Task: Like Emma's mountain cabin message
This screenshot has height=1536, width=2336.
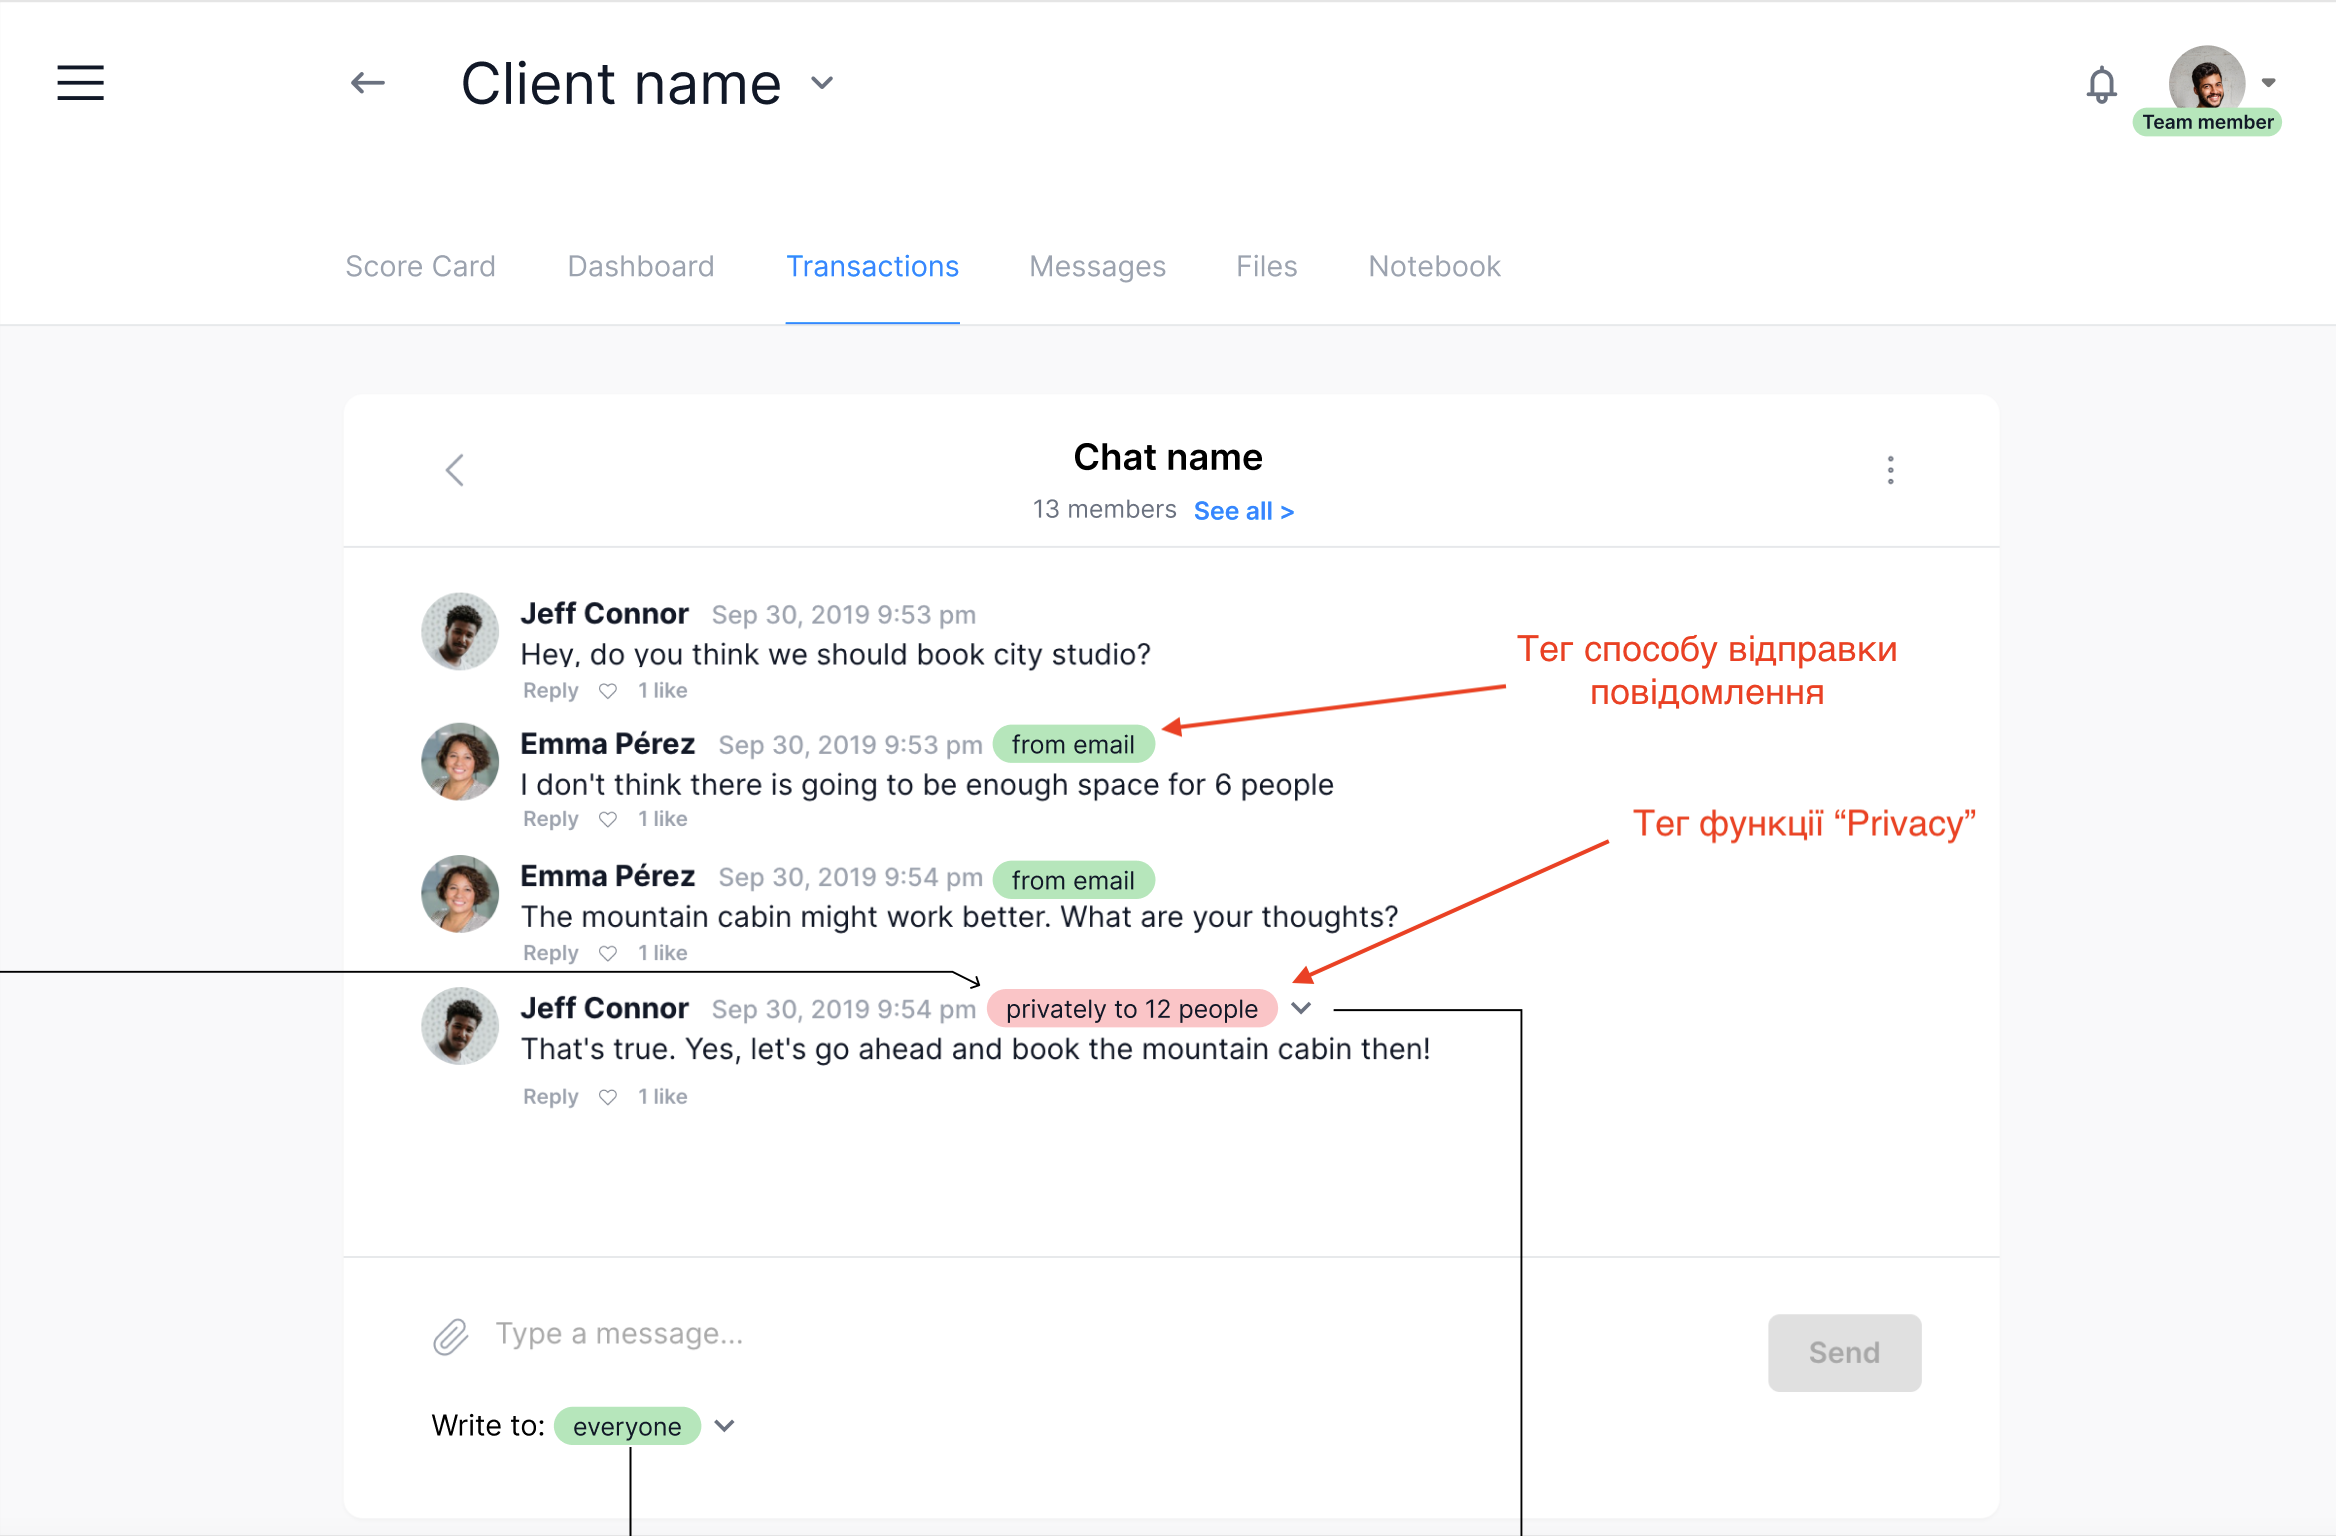Action: coord(608,953)
